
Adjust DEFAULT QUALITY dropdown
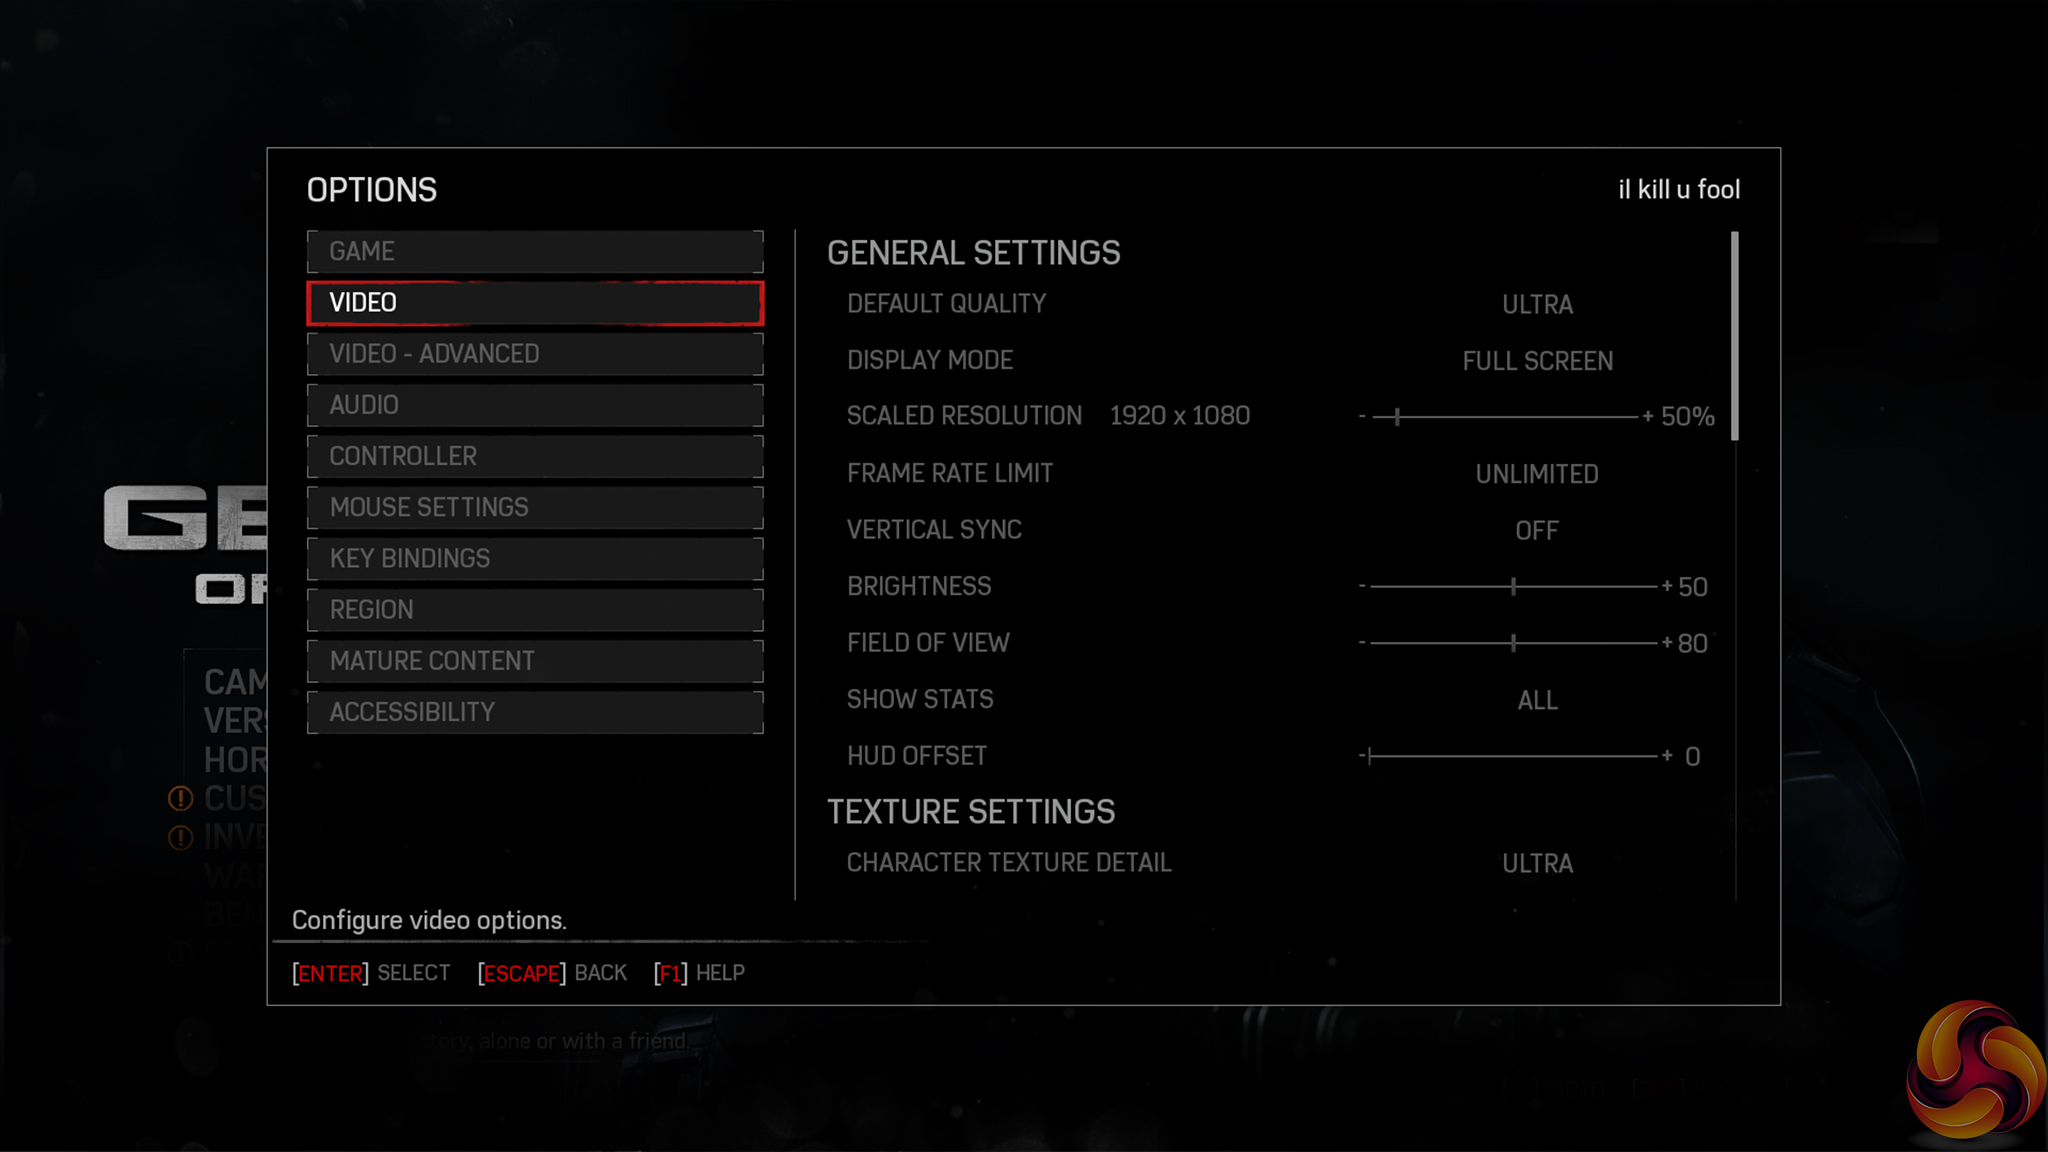pos(1536,304)
